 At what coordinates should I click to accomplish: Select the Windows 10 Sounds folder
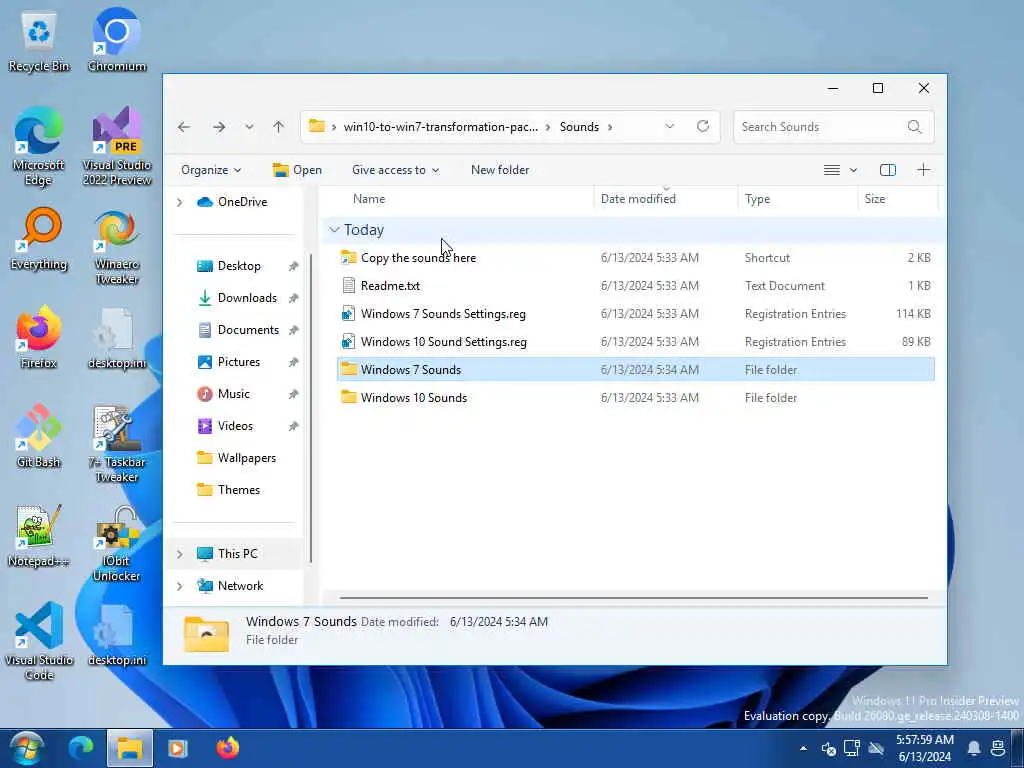(635, 398)
